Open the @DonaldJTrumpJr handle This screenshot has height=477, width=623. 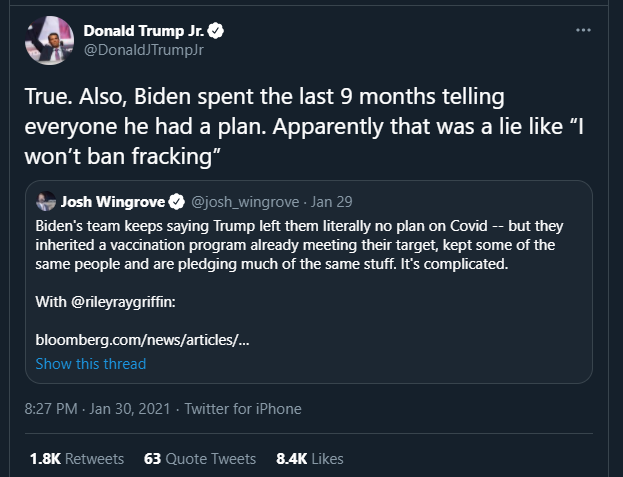pyautogui.click(x=143, y=50)
